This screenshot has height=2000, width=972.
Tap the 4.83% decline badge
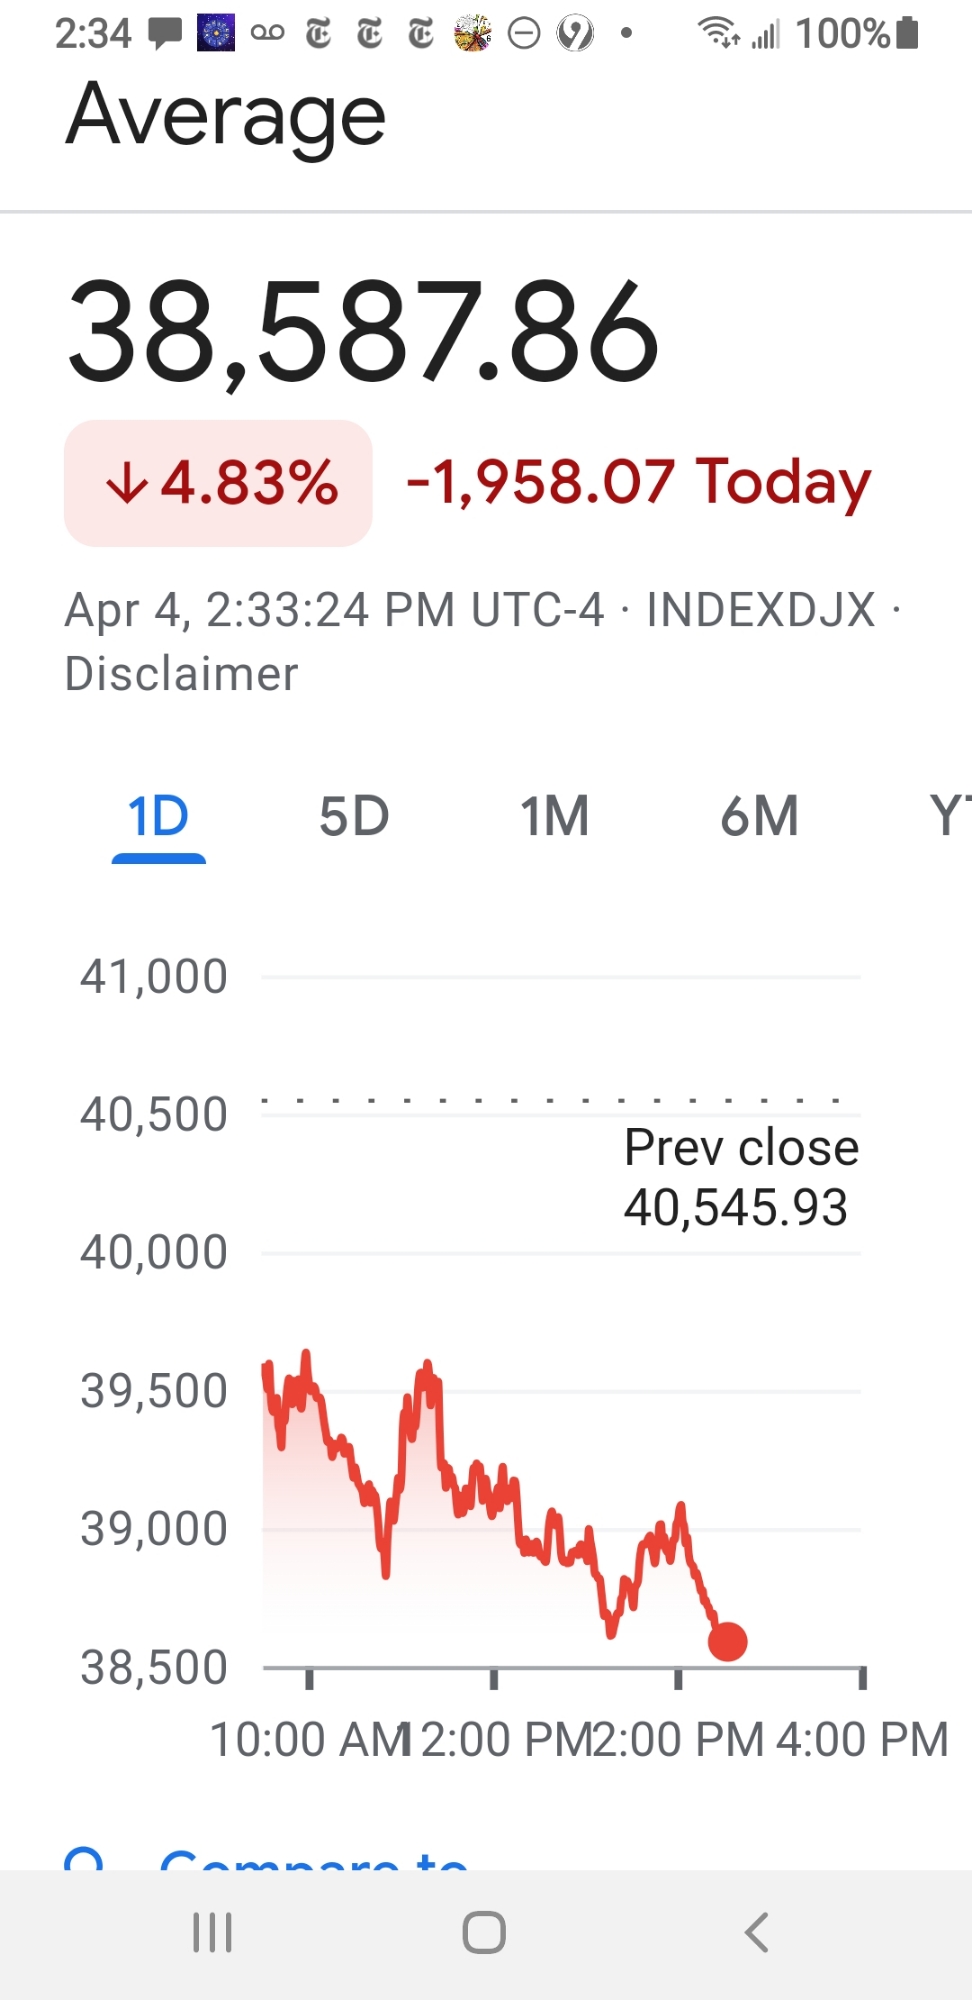(x=219, y=483)
